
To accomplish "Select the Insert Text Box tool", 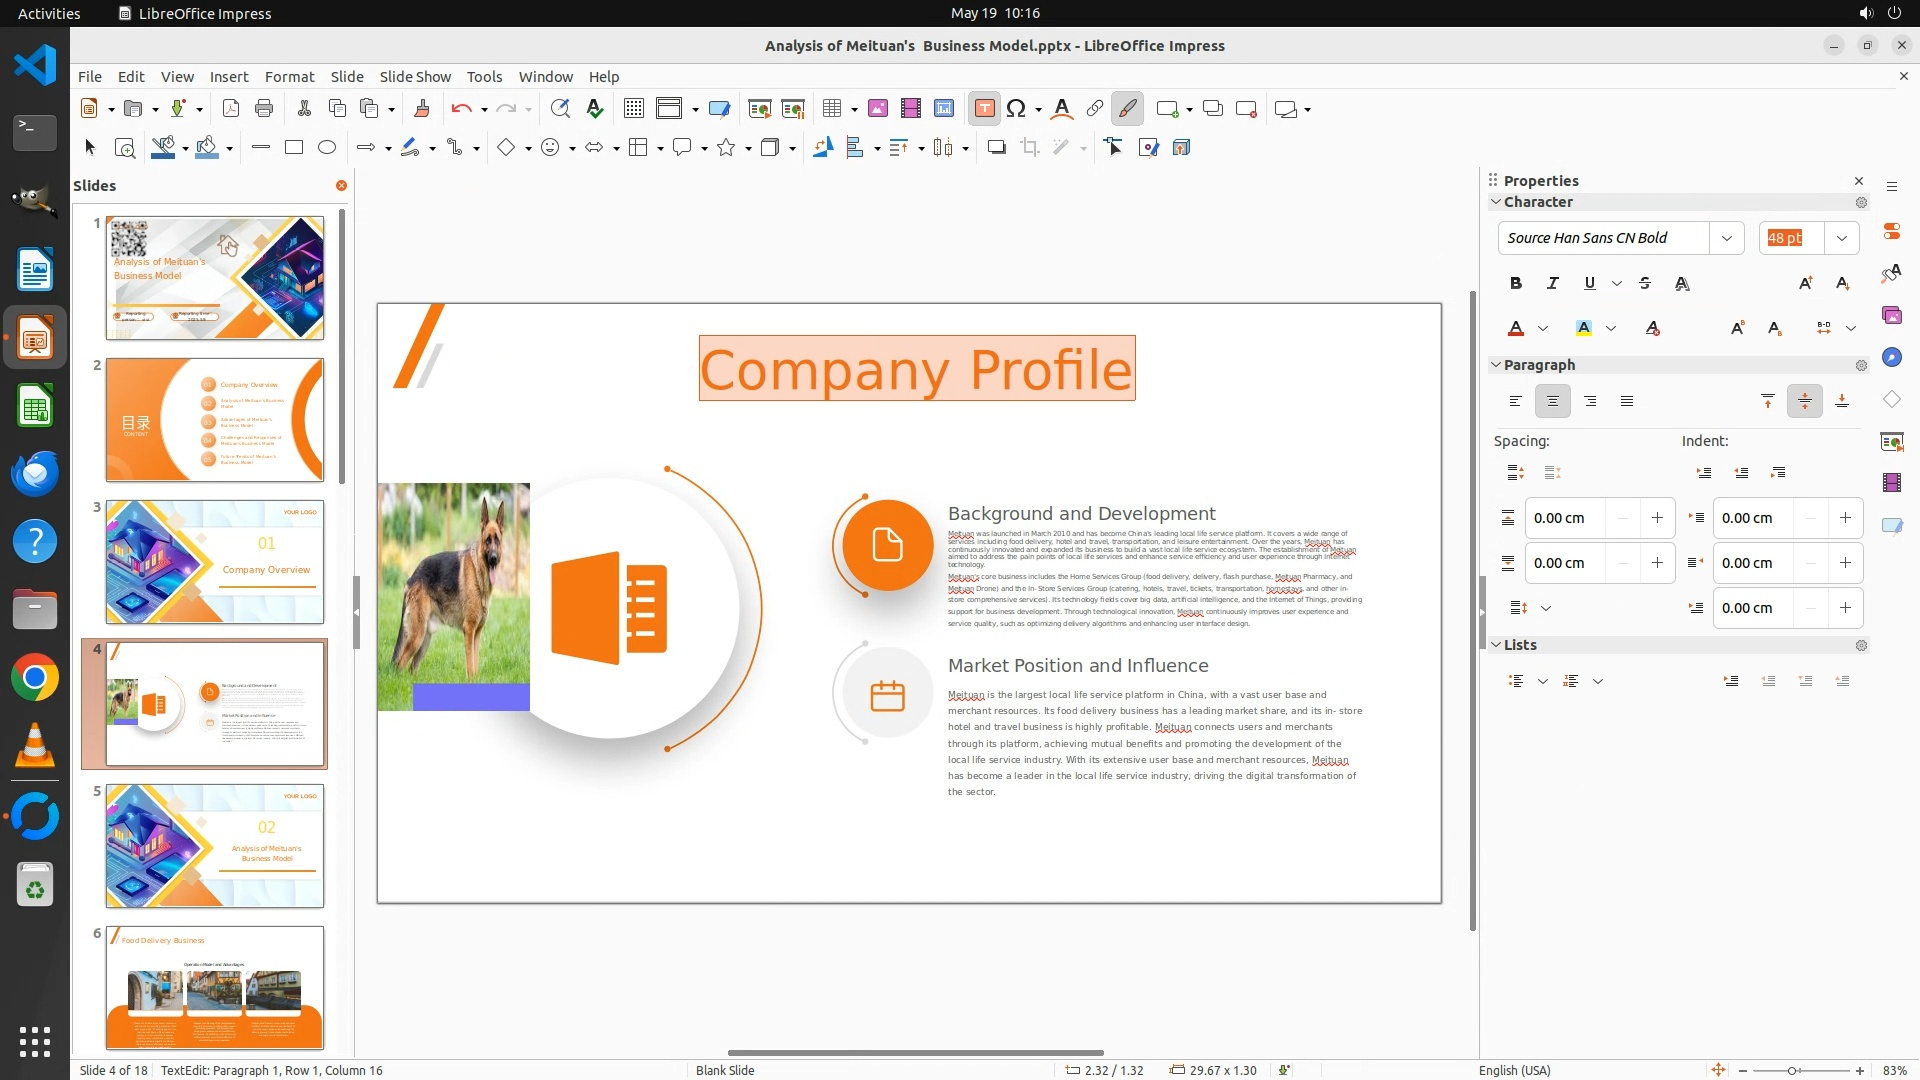I will [x=984, y=109].
